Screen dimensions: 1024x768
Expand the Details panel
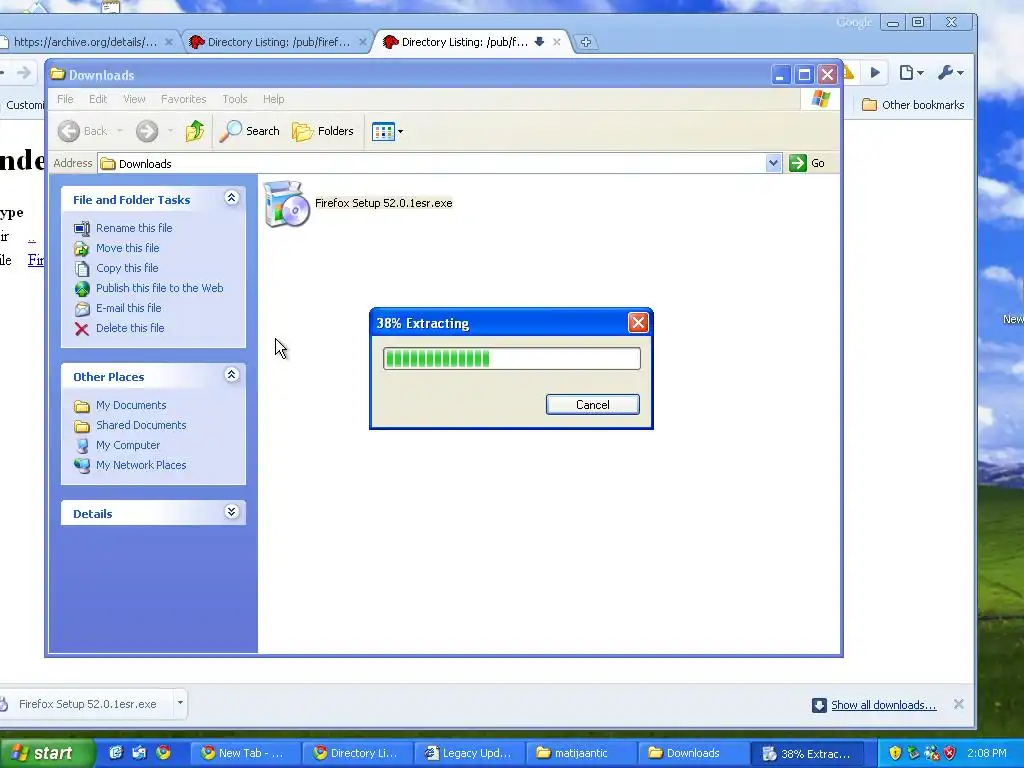pos(231,511)
